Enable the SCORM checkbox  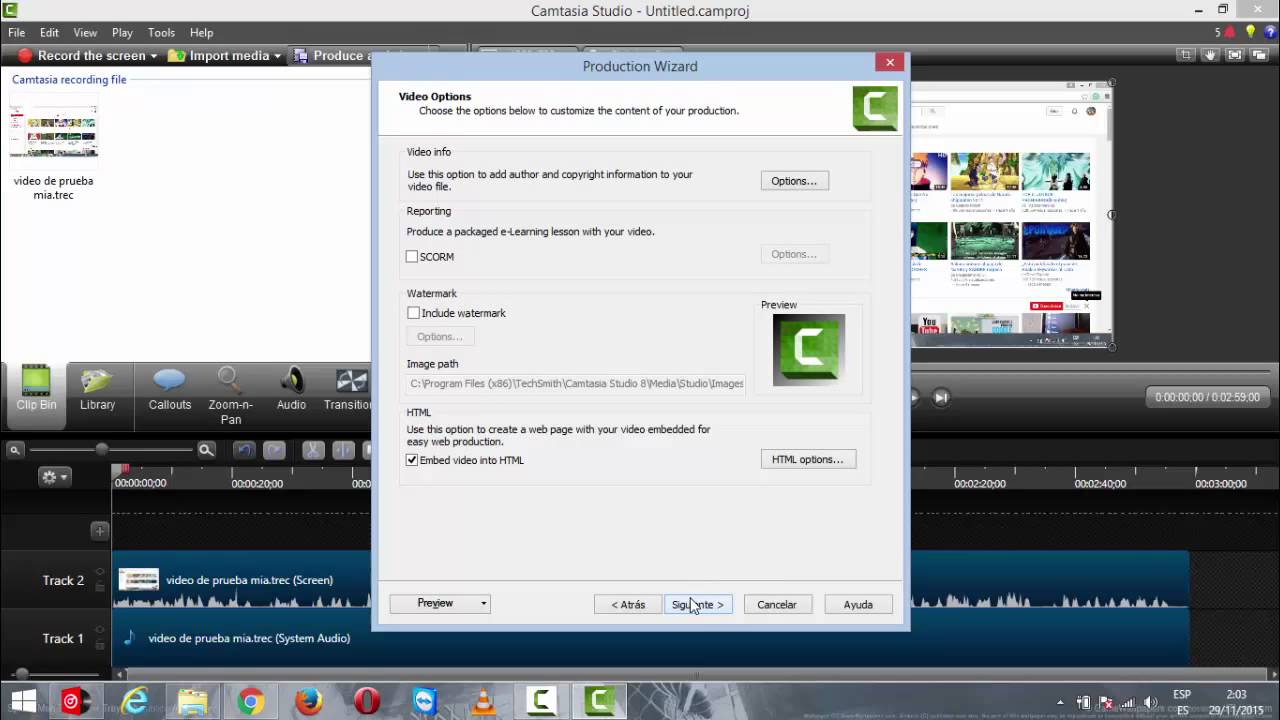point(412,257)
